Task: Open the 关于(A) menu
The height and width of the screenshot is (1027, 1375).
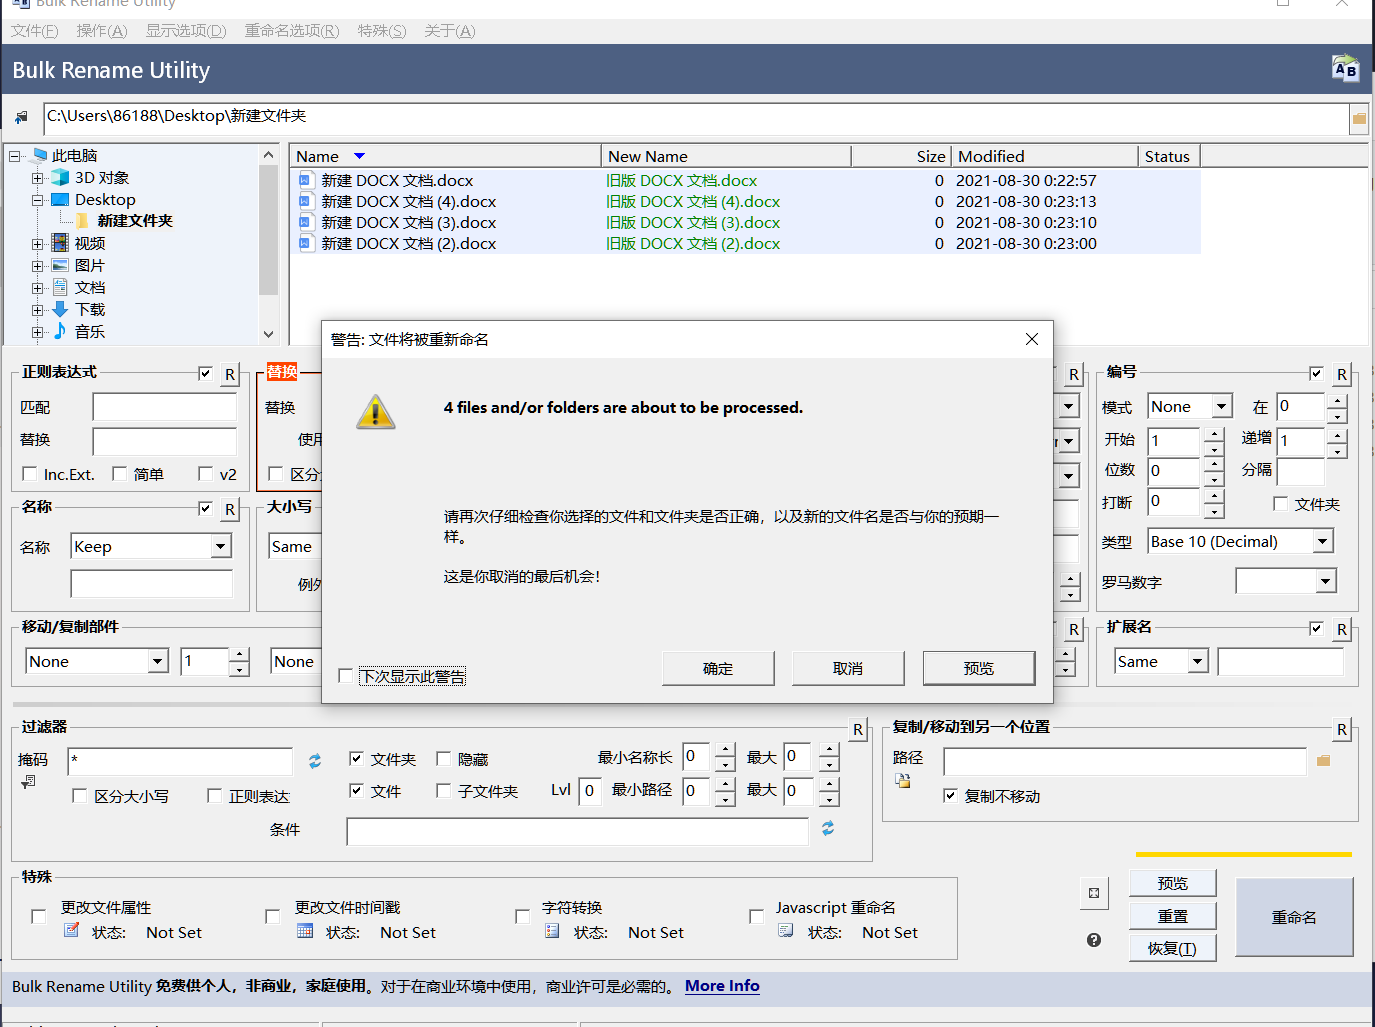Action: coord(450,30)
